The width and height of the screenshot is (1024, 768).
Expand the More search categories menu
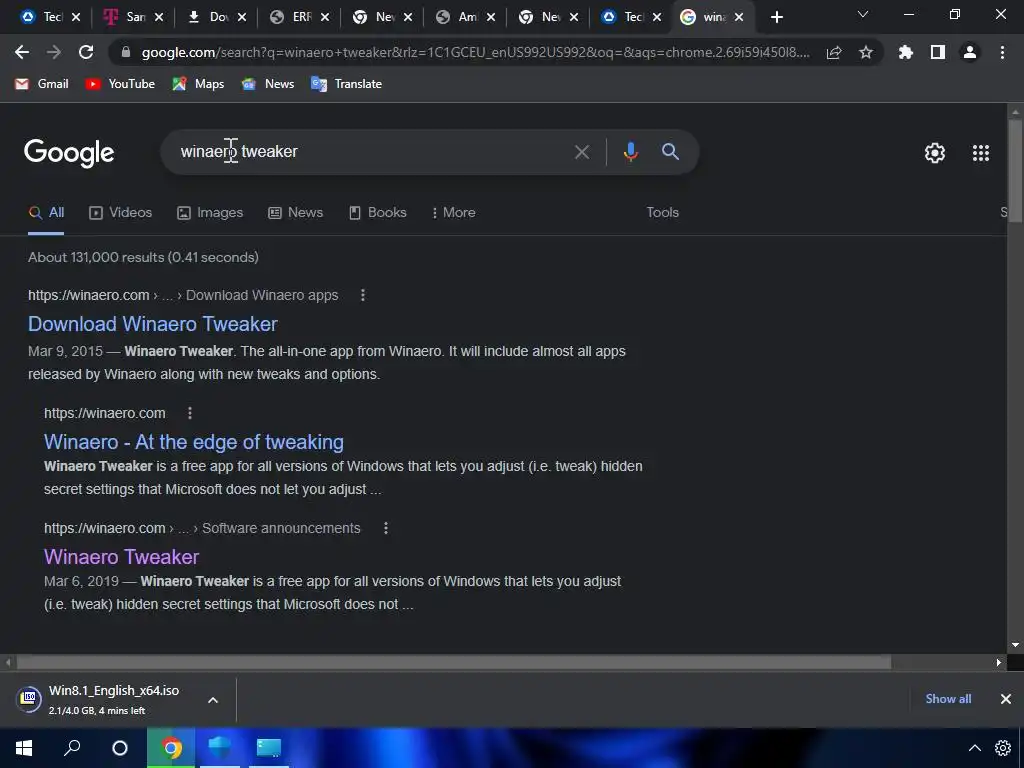(453, 212)
